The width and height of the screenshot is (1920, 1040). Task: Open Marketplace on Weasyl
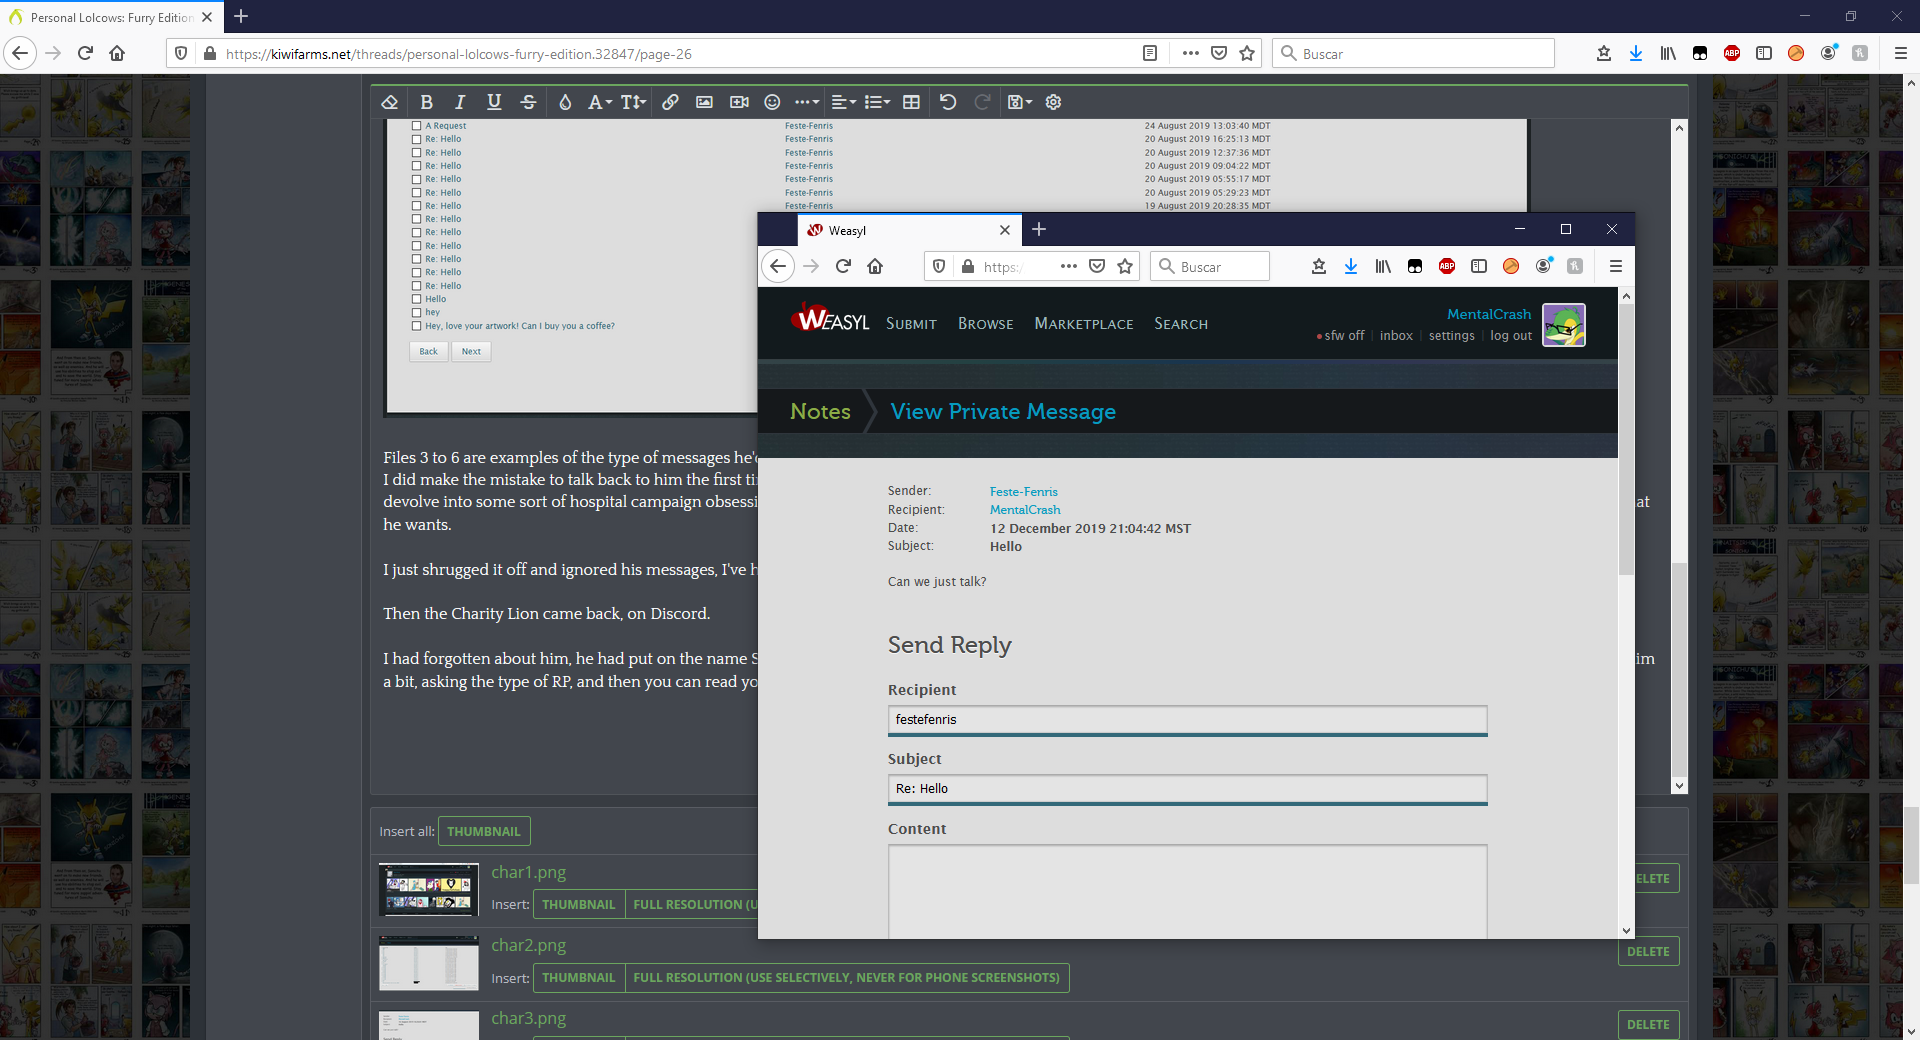point(1084,323)
